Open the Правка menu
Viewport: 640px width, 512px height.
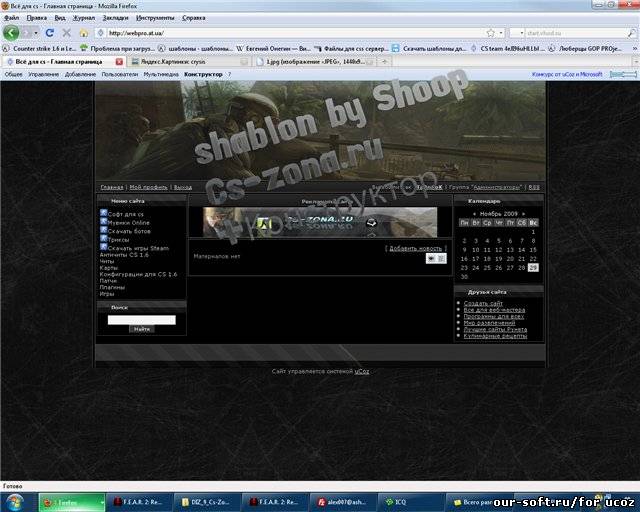pyautogui.click(x=37, y=18)
